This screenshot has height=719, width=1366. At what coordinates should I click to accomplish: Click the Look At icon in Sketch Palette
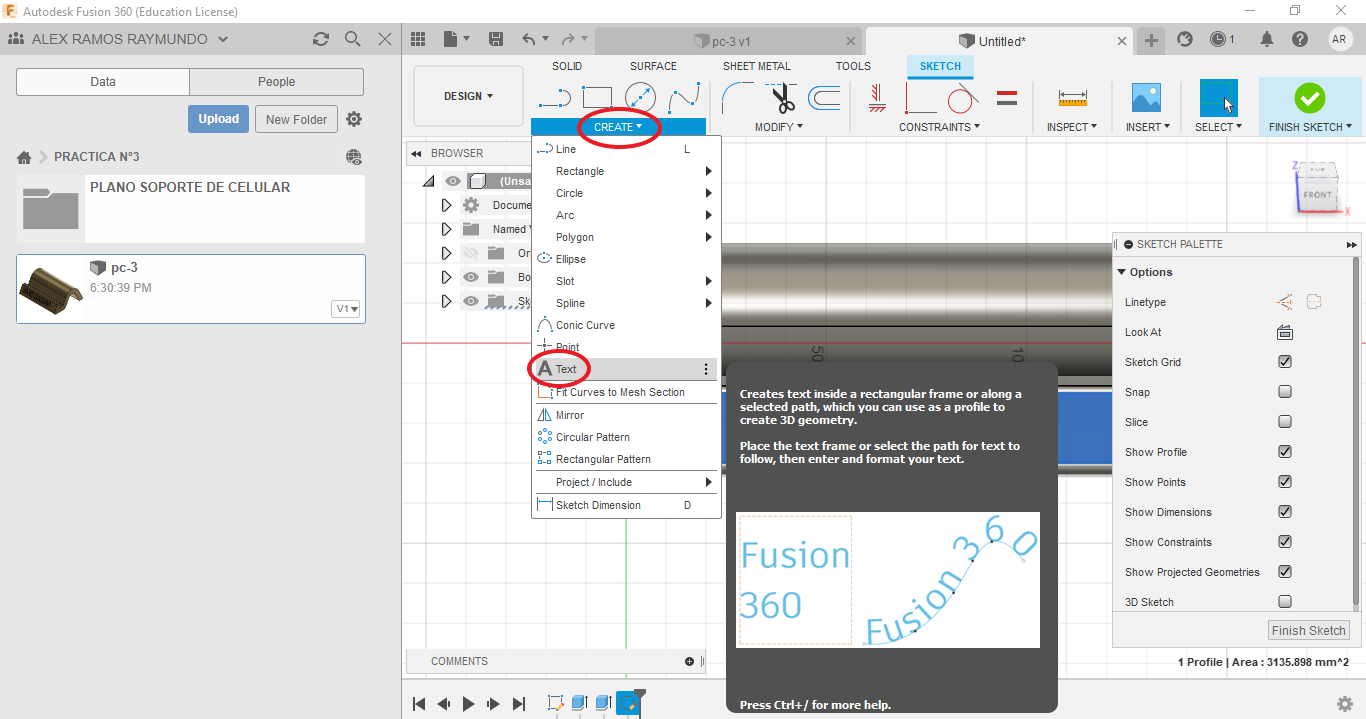click(1285, 332)
